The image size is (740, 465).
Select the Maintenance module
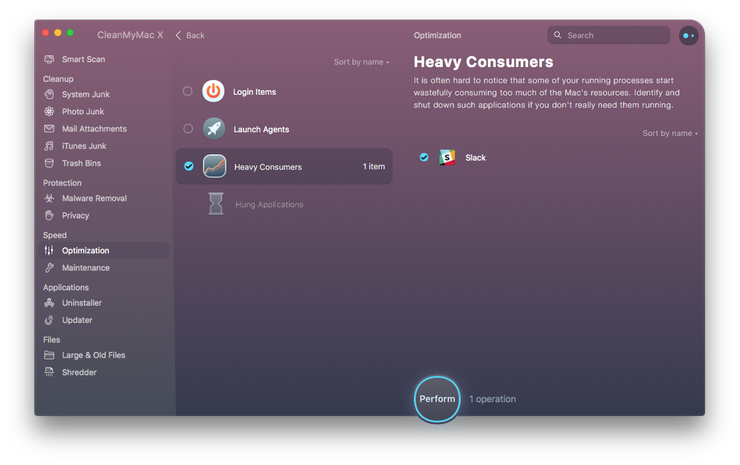(x=86, y=268)
